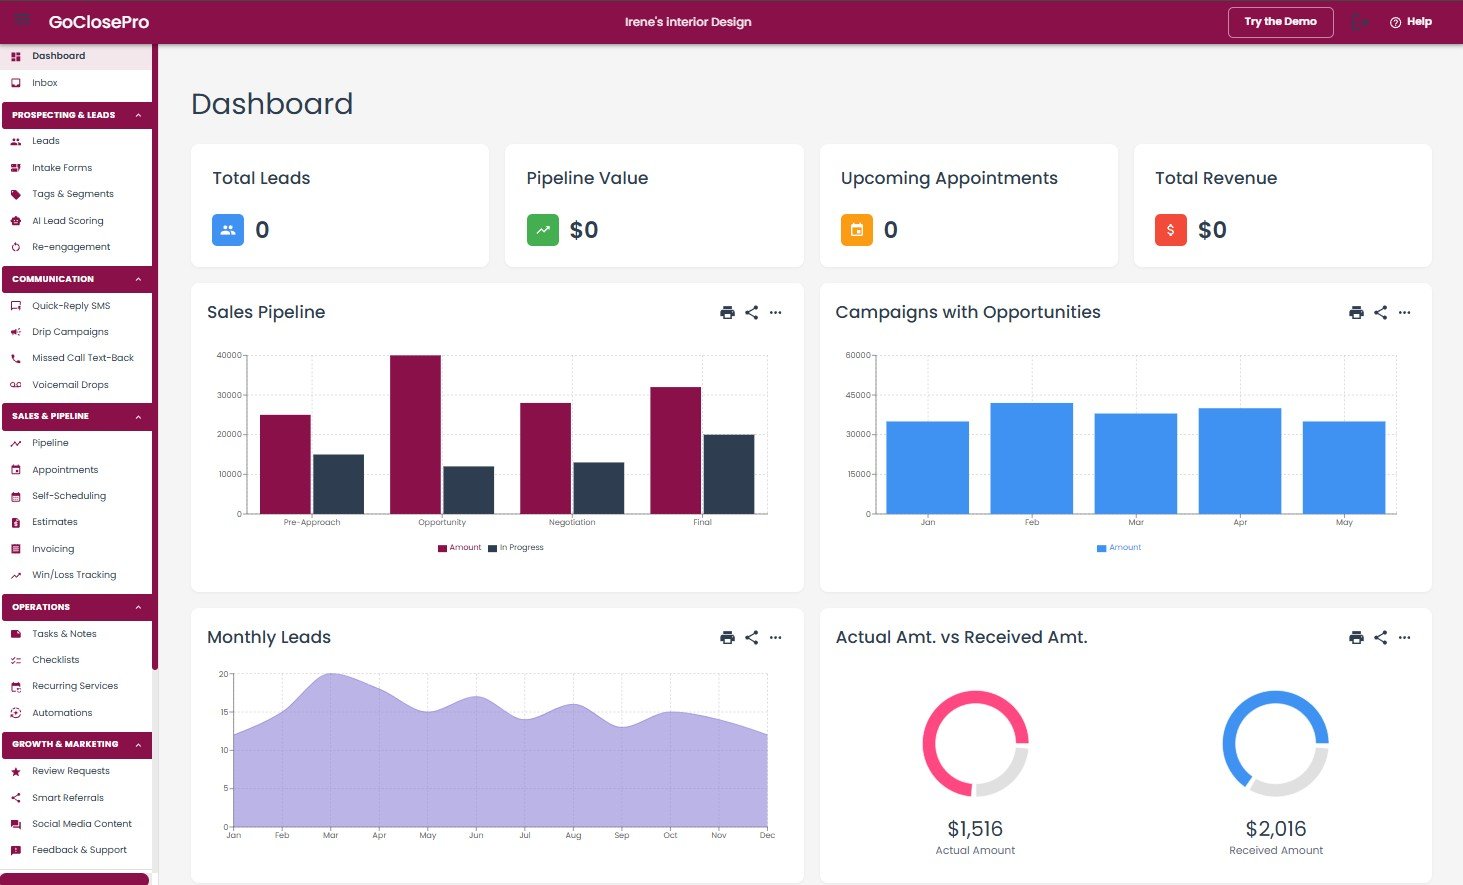Toggle the 'In Progress' legend in Sales Pipeline
Image resolution: width=1463 pixels, height=885 pixels.
[518, 547]
